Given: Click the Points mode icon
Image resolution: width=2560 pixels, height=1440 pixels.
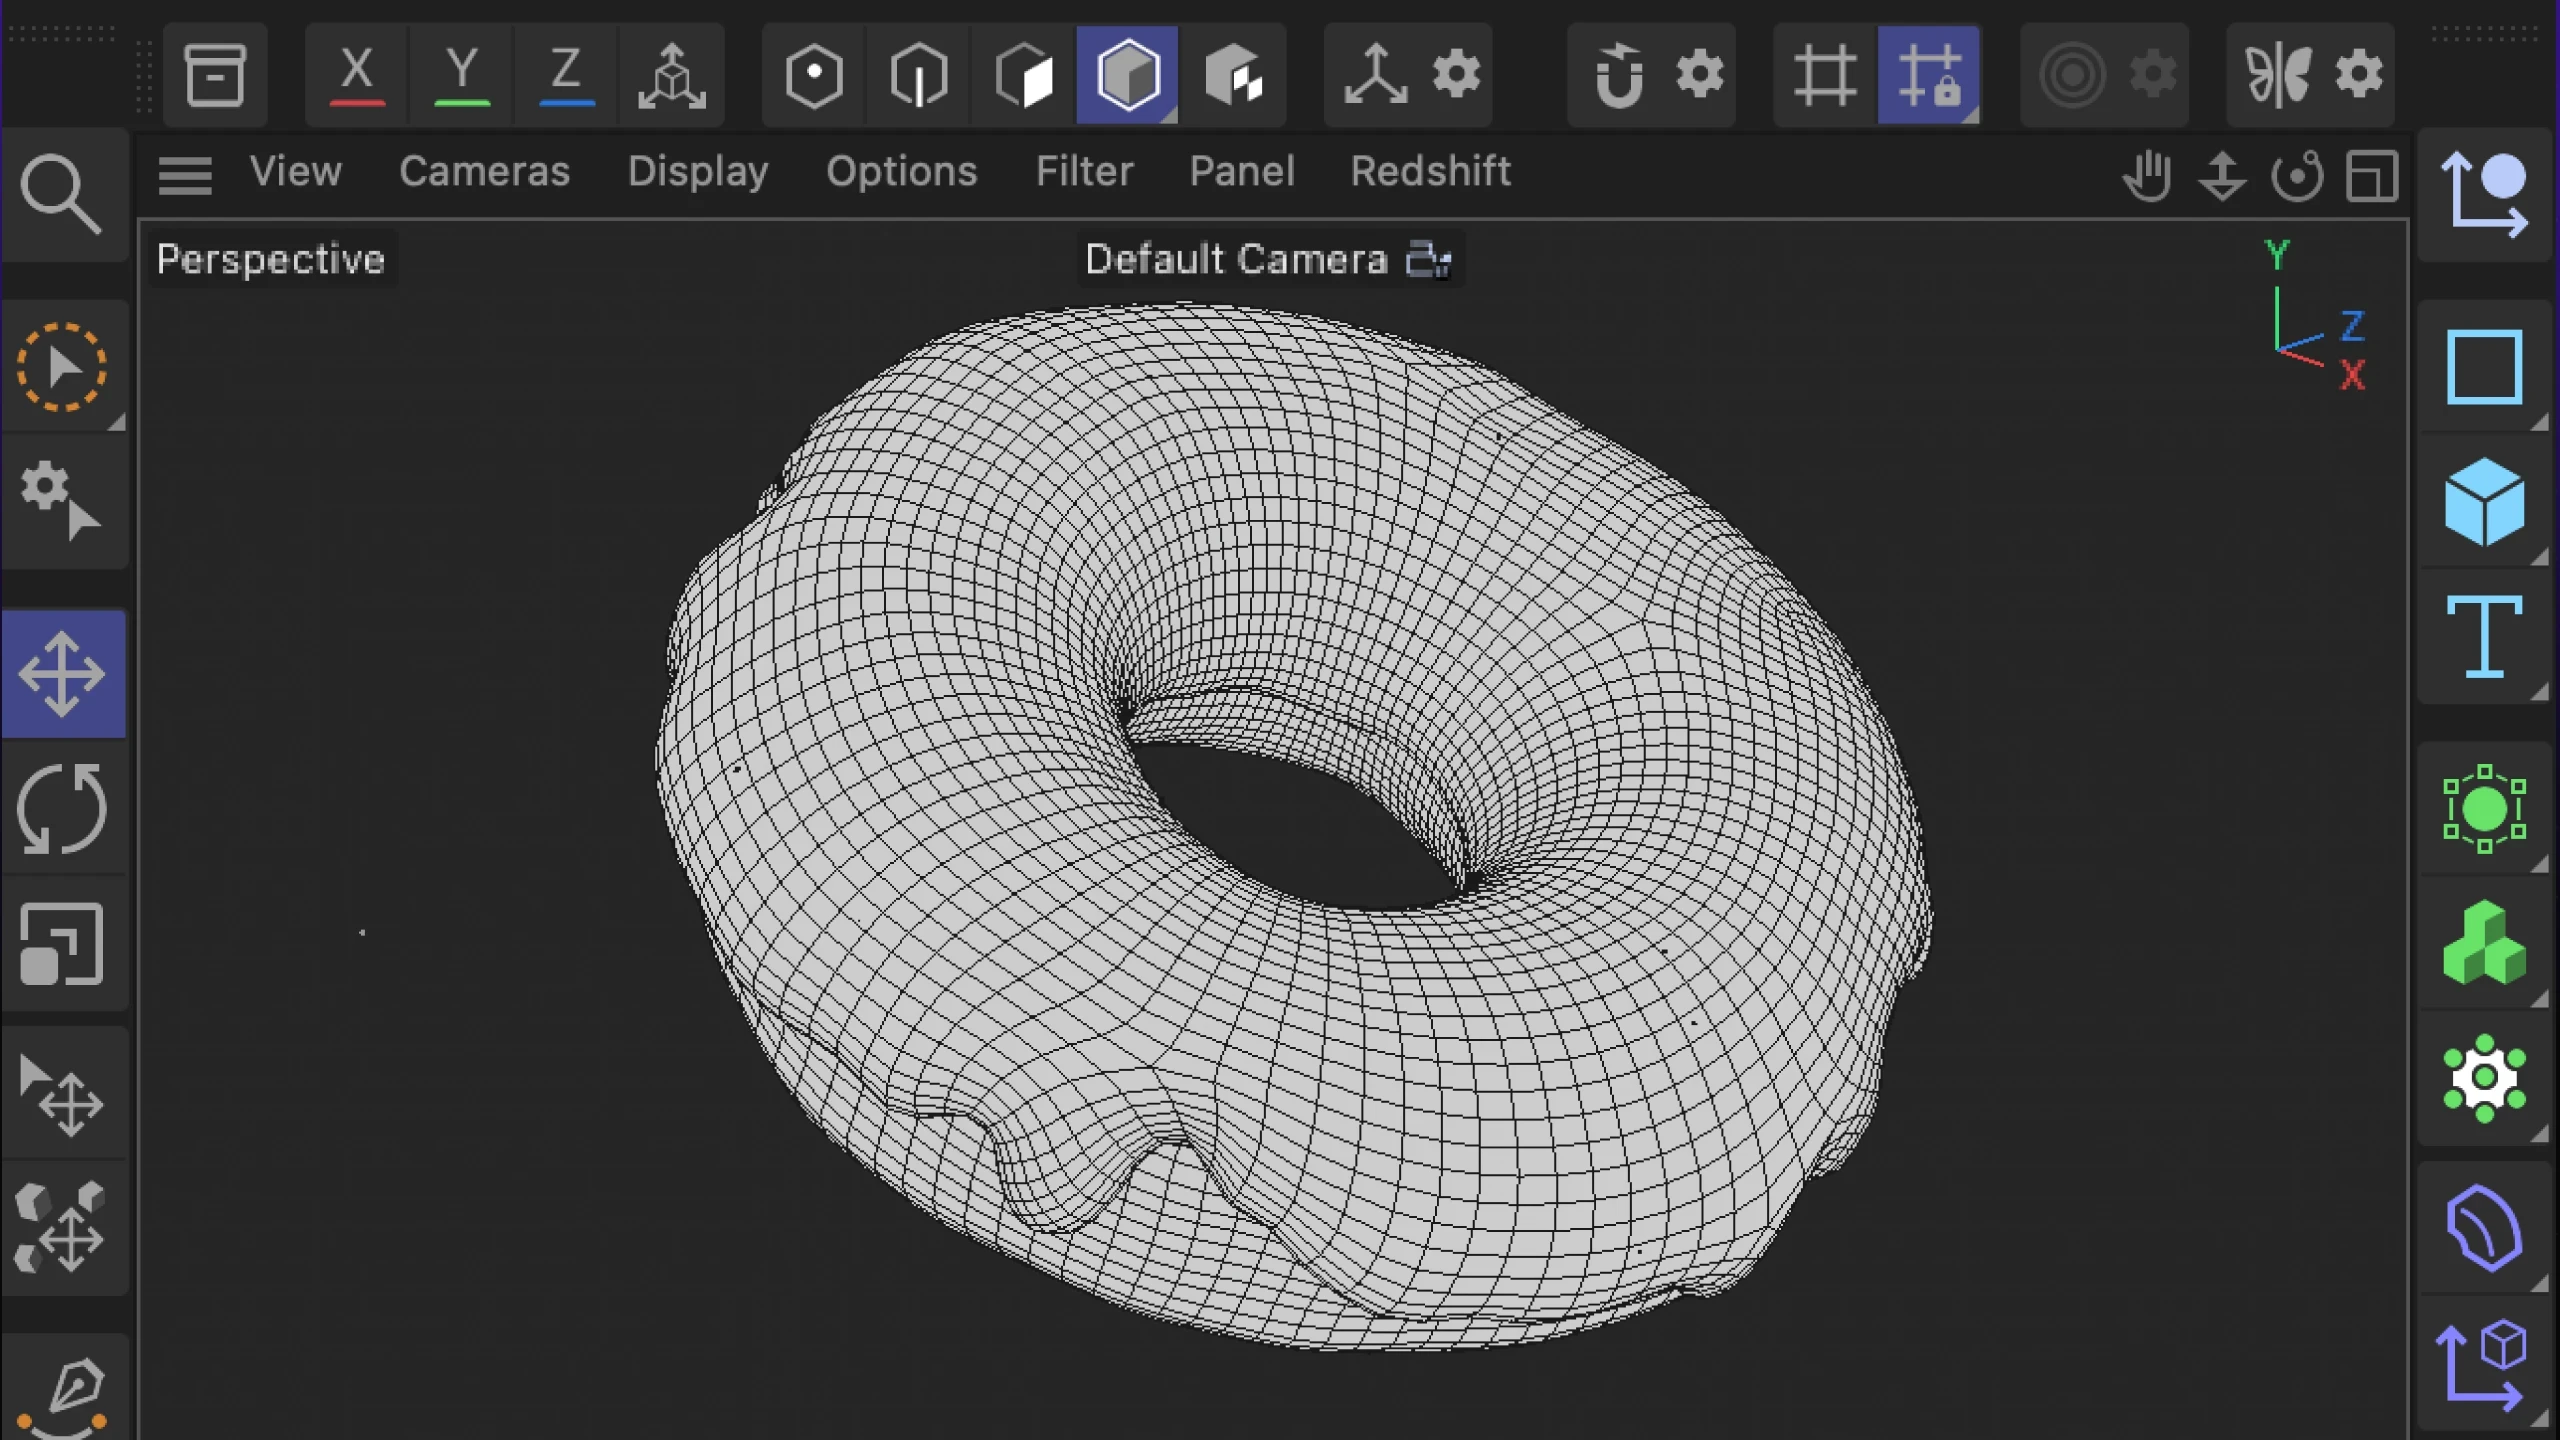Looking at the screenshot, I should pyautogui.click(x=814, y=75).
